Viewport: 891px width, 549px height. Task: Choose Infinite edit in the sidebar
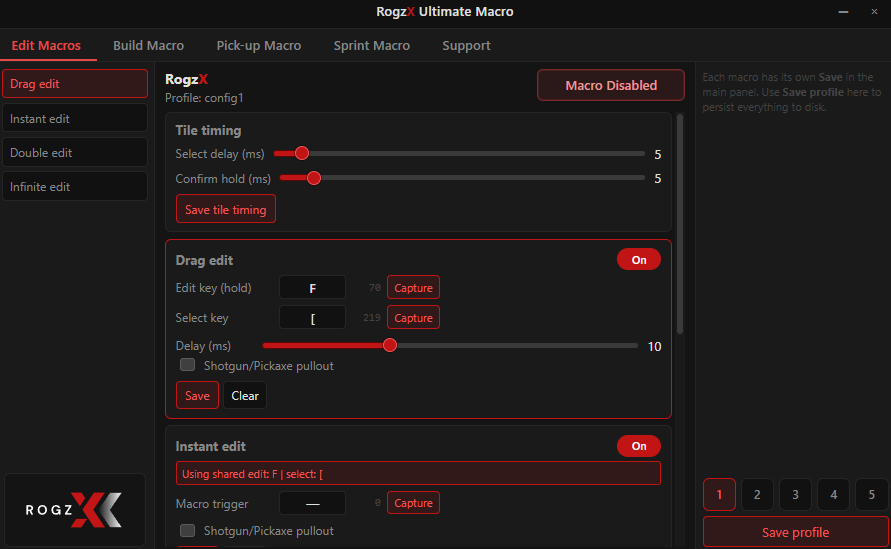point(75,186)
